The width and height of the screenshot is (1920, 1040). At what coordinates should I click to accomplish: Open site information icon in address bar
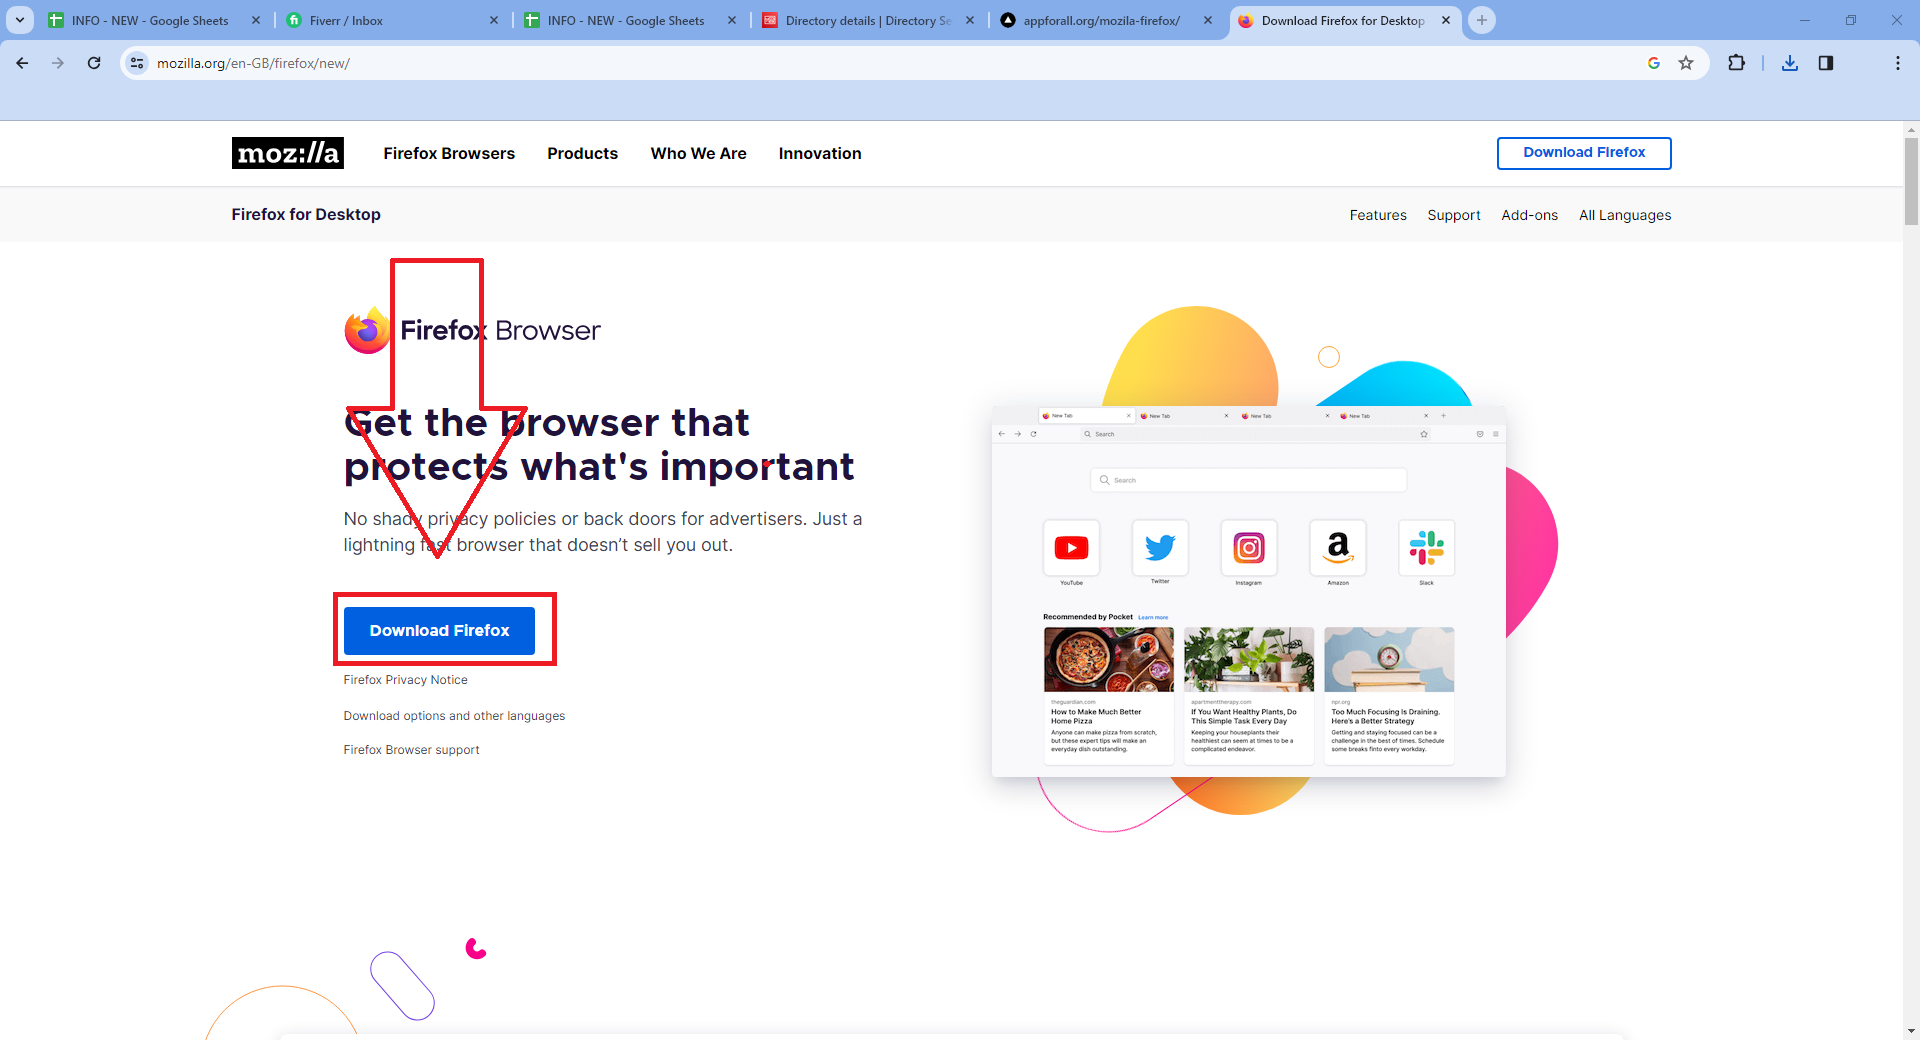(x=137, y=63)
